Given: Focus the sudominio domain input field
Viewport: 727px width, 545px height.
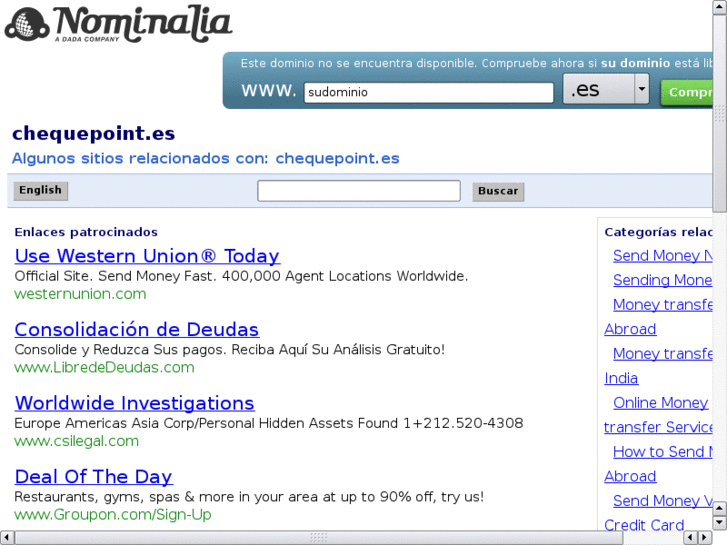Looking at the screenshot, I should [x=429, y=92].
